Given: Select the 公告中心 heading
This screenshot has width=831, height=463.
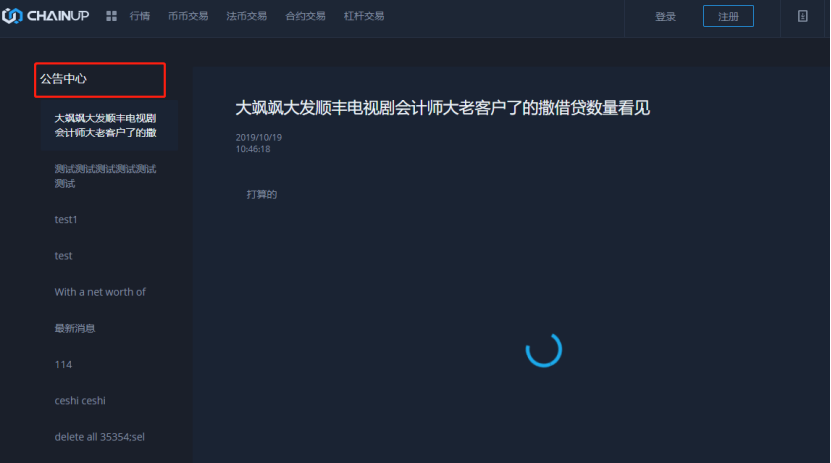Looking at the screenshot, I should tap(63, 79).
